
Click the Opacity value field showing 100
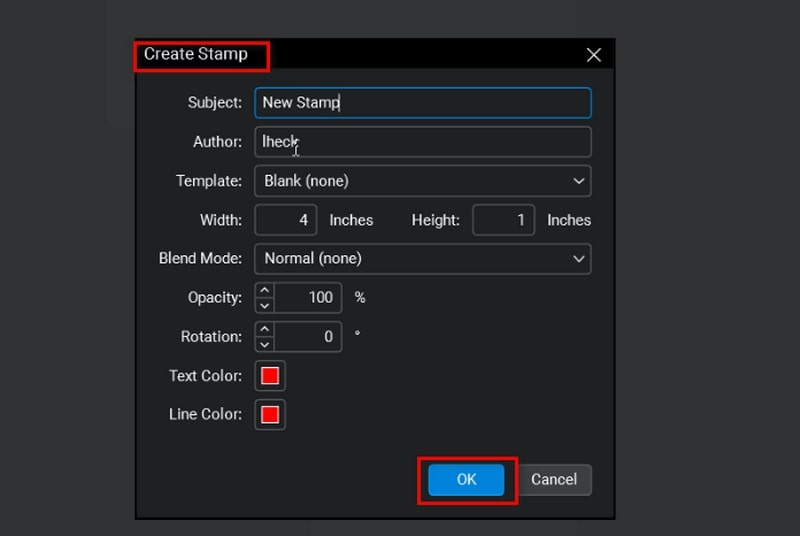point(307,298)
